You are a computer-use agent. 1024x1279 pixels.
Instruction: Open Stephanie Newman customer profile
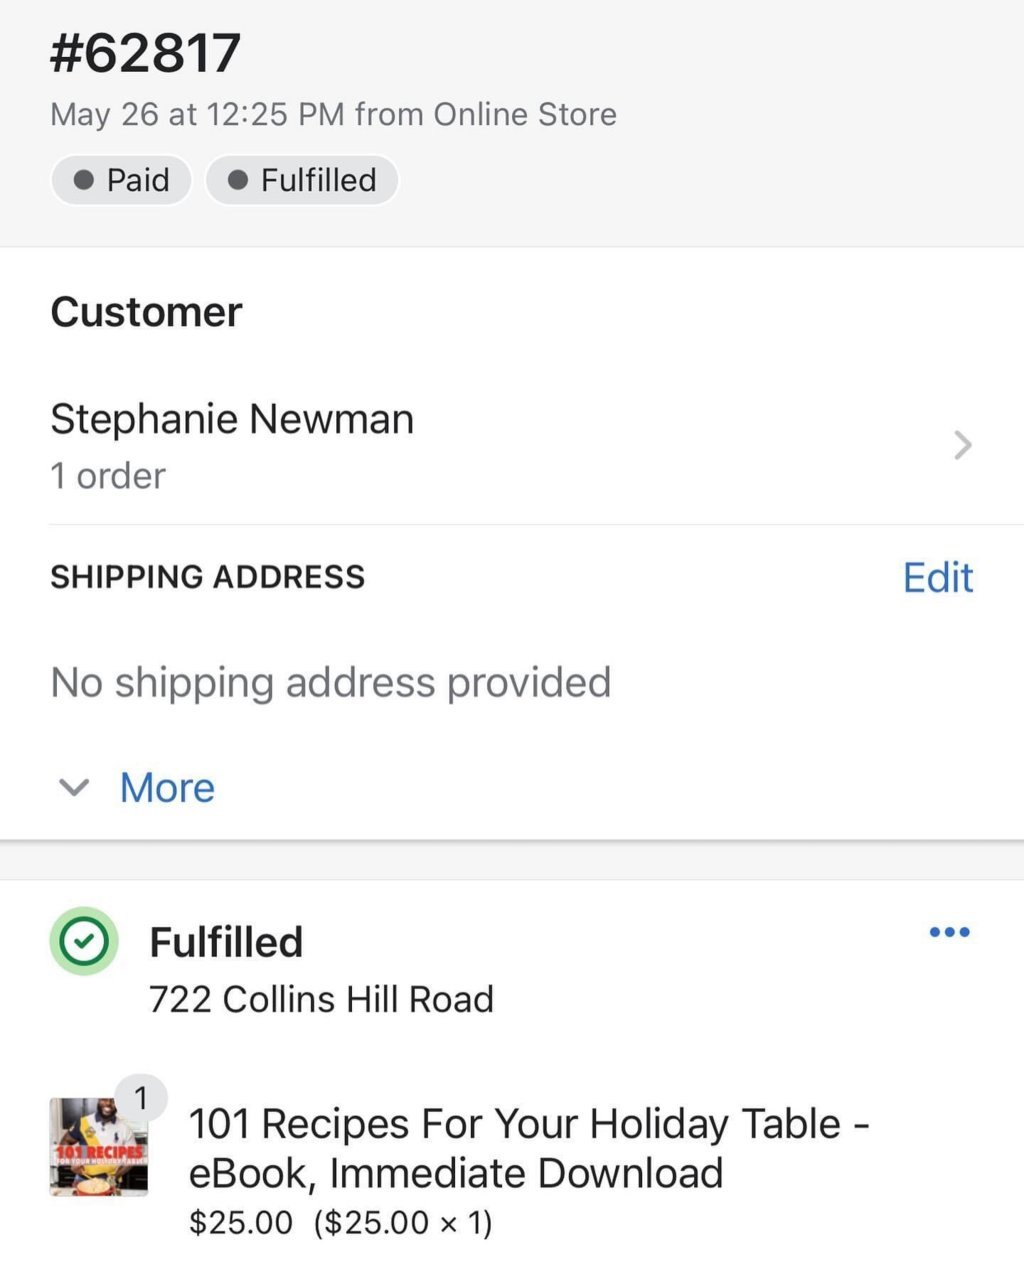point(232,419)
